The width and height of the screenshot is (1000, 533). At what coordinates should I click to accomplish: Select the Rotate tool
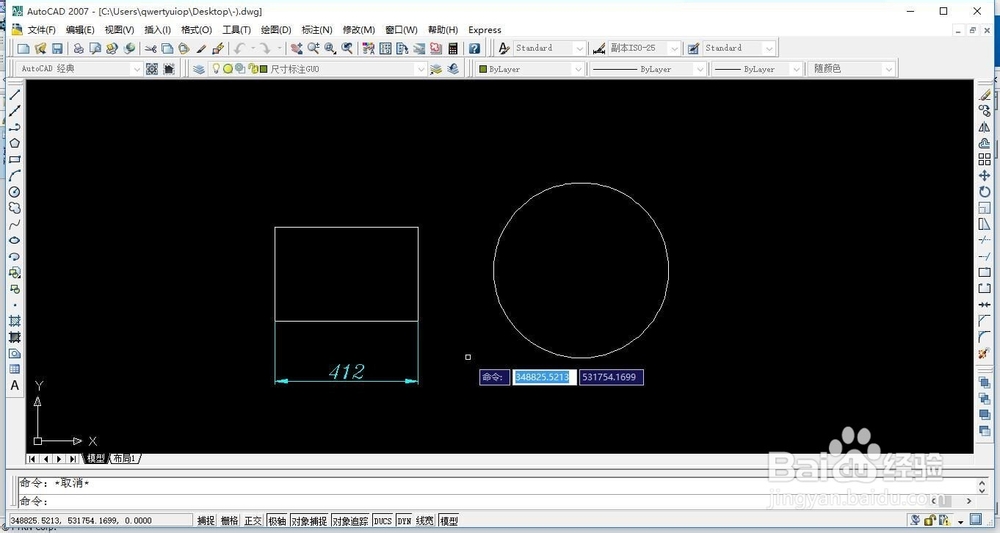pyautogui.click(x=985, y=192)
